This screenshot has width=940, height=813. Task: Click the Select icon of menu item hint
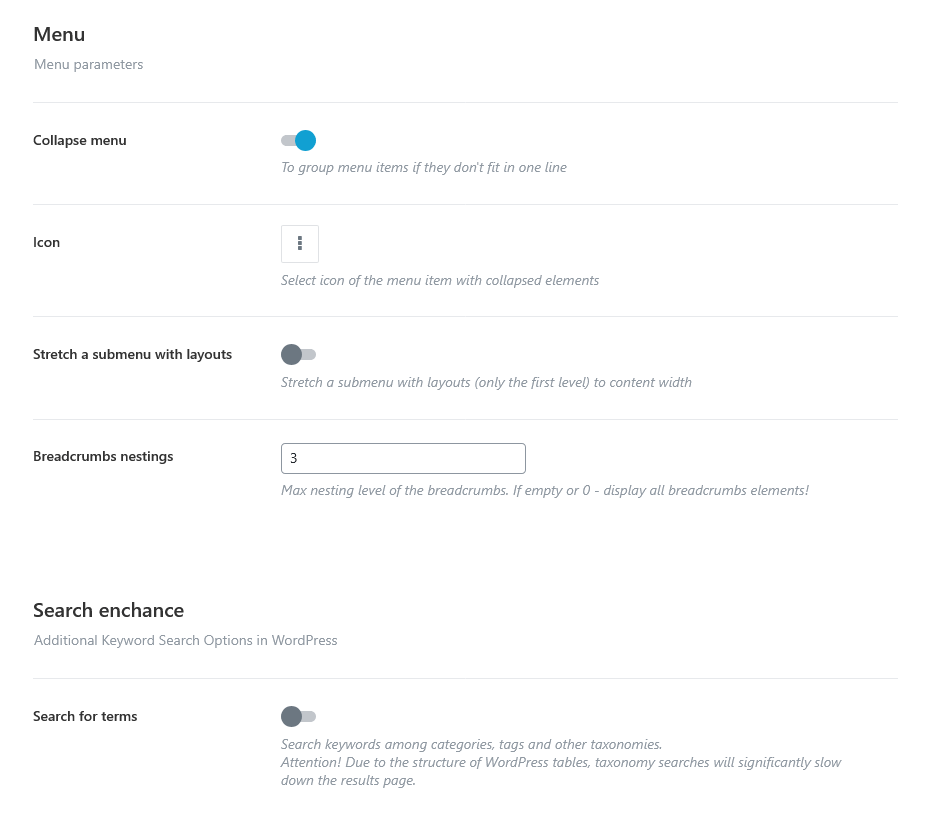440,281
